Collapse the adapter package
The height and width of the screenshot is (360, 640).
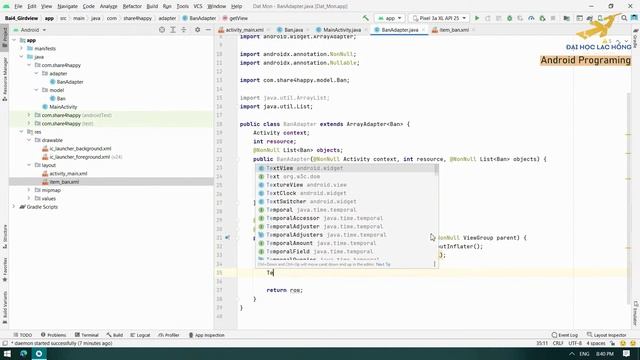(37, 73)
